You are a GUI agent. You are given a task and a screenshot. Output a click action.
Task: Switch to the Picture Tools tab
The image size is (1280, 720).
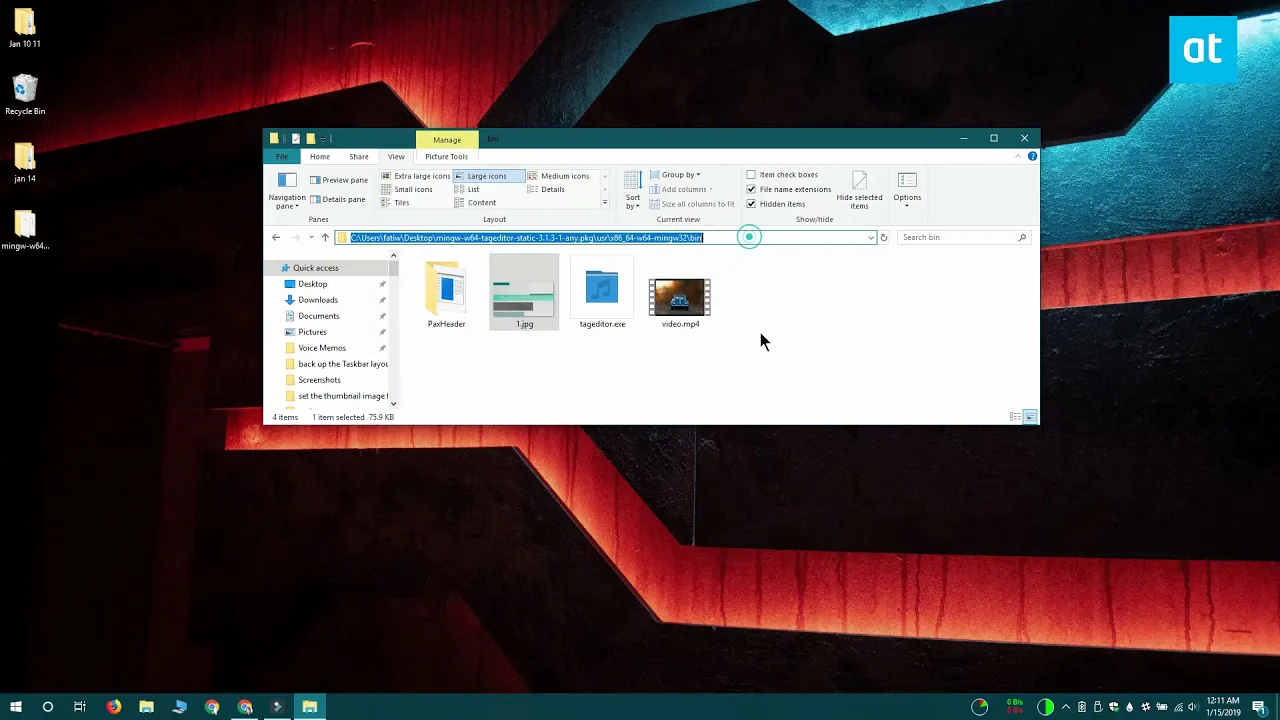click(x=446, y=157)
